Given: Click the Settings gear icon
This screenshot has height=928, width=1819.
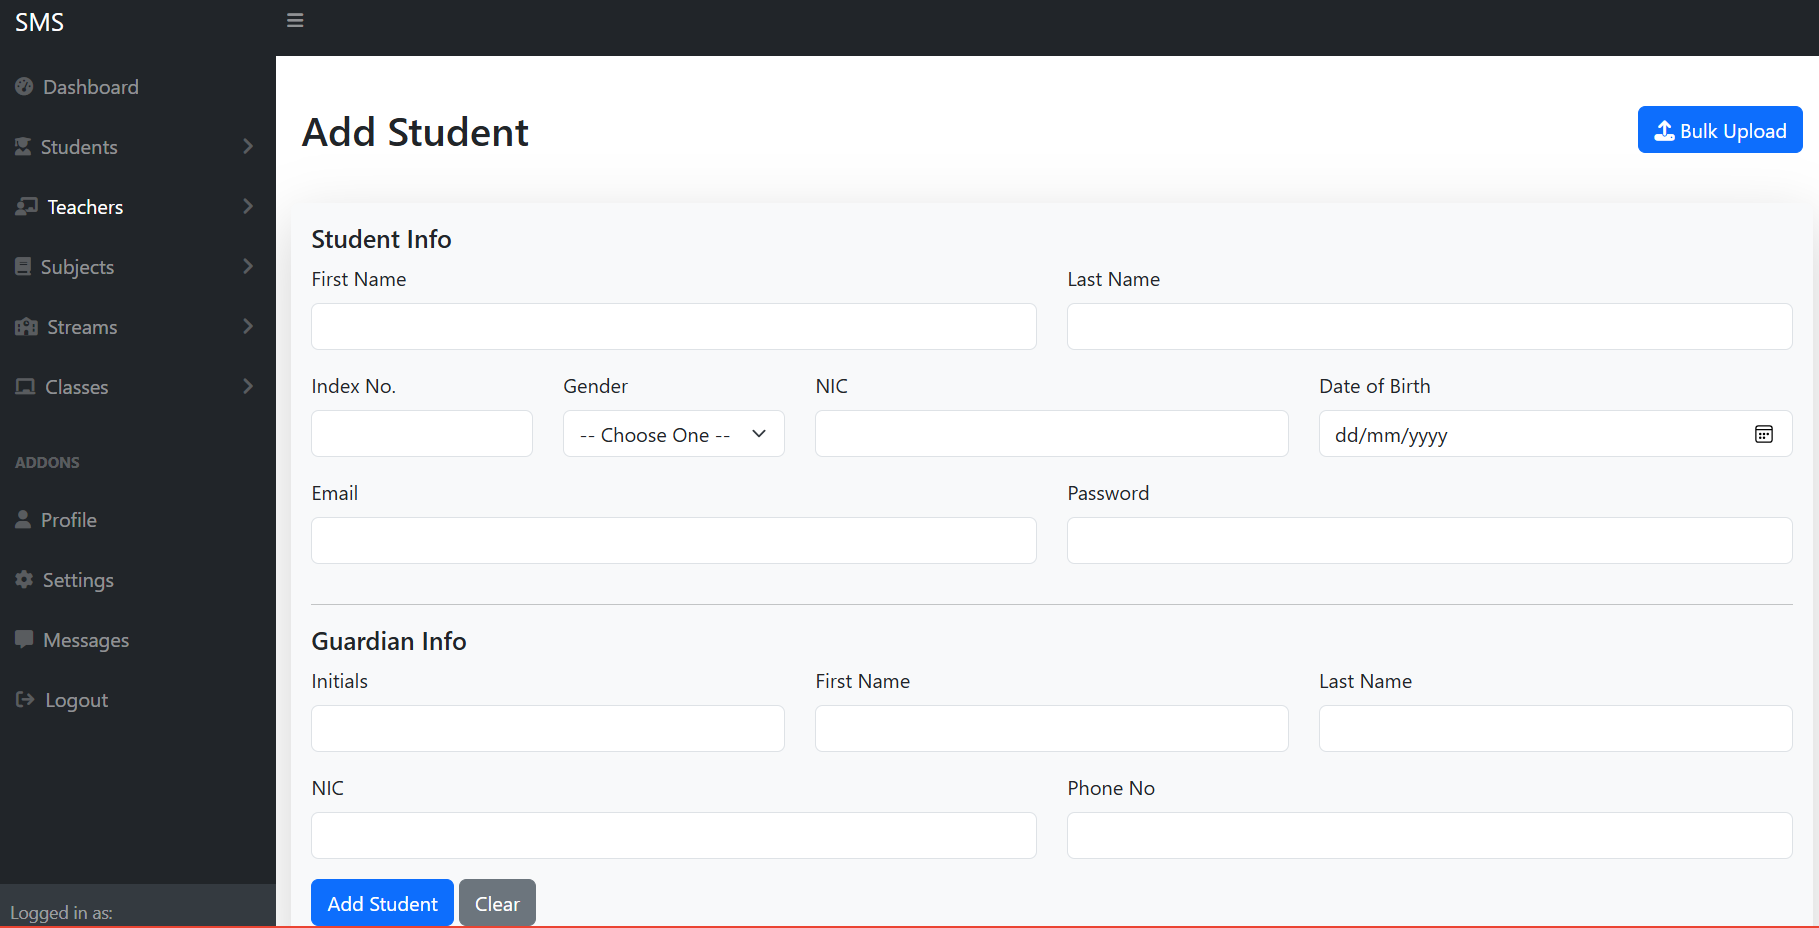Looking at the screenshot, I should [24, 579].
